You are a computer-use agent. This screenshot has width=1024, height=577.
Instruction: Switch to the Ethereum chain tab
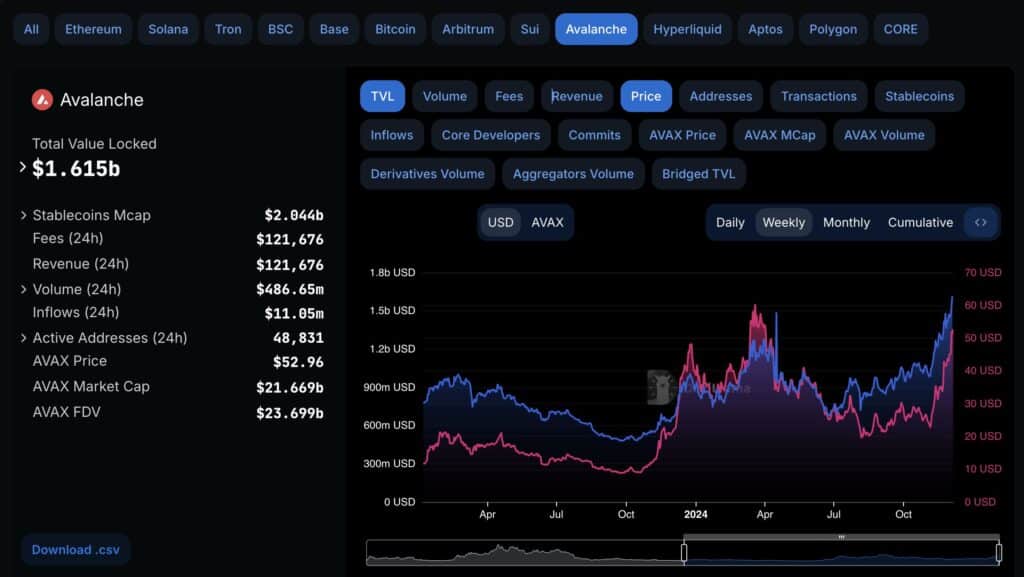click(93, 29)
